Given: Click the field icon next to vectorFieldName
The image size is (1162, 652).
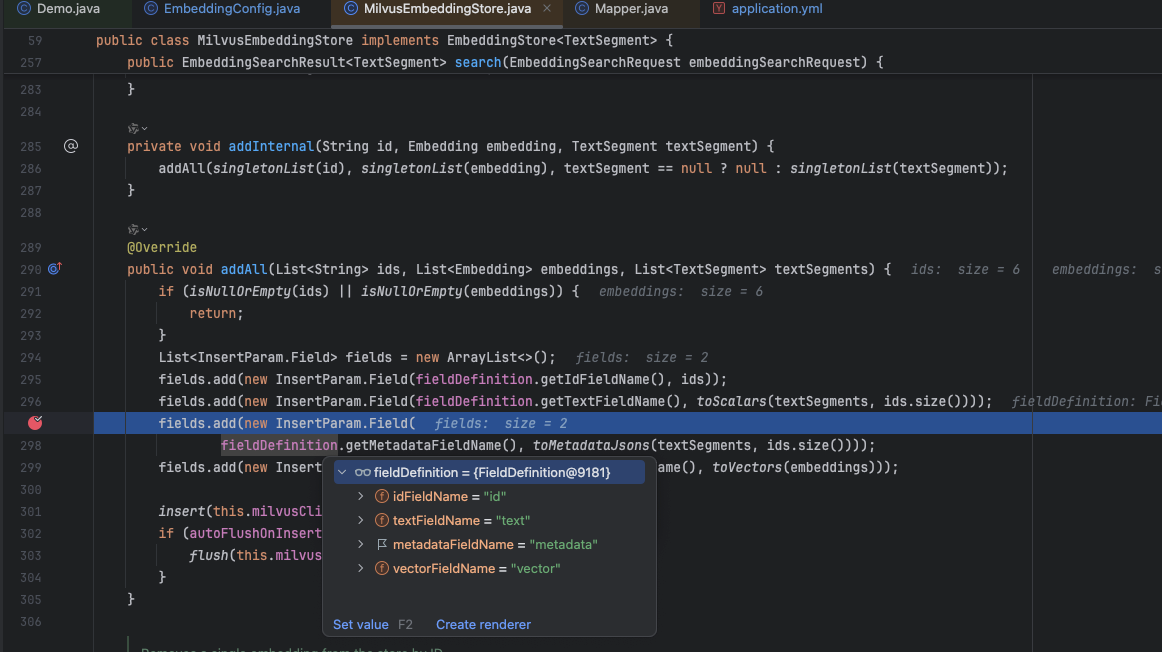Looking at the screenshot, I should [x=382, y=569].
